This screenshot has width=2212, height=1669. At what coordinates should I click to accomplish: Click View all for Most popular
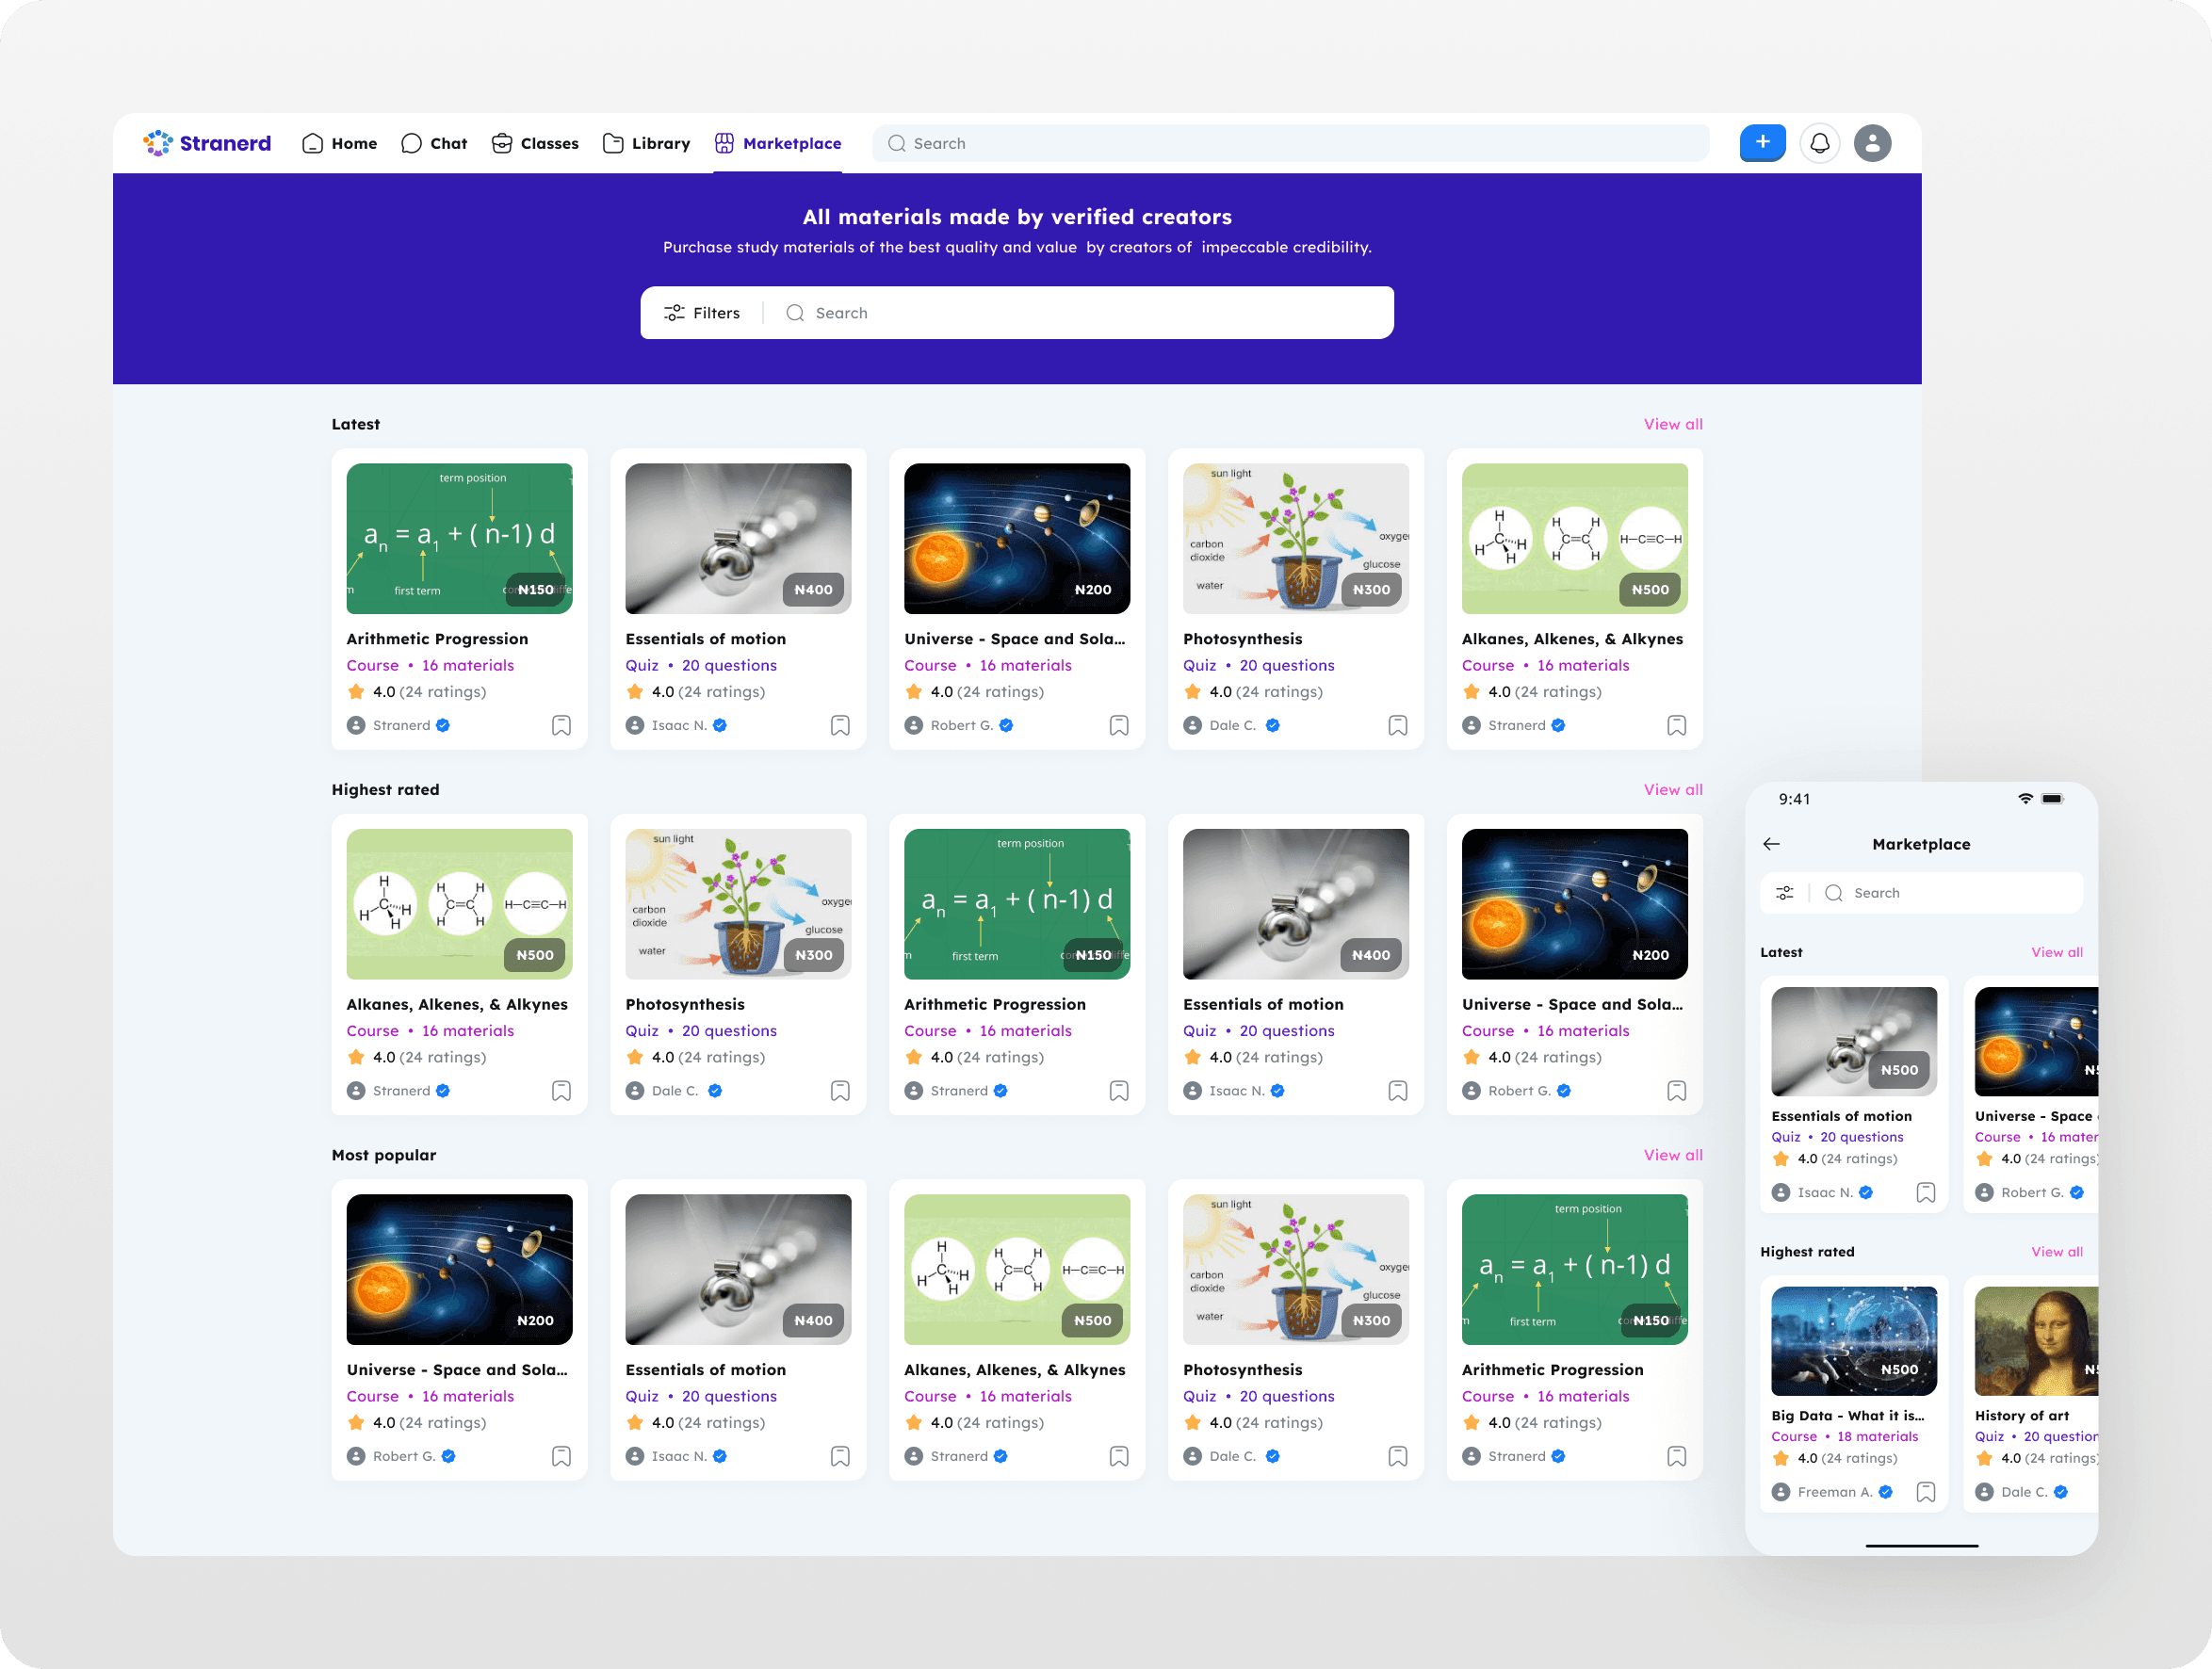click(x=1672, y=1155)
